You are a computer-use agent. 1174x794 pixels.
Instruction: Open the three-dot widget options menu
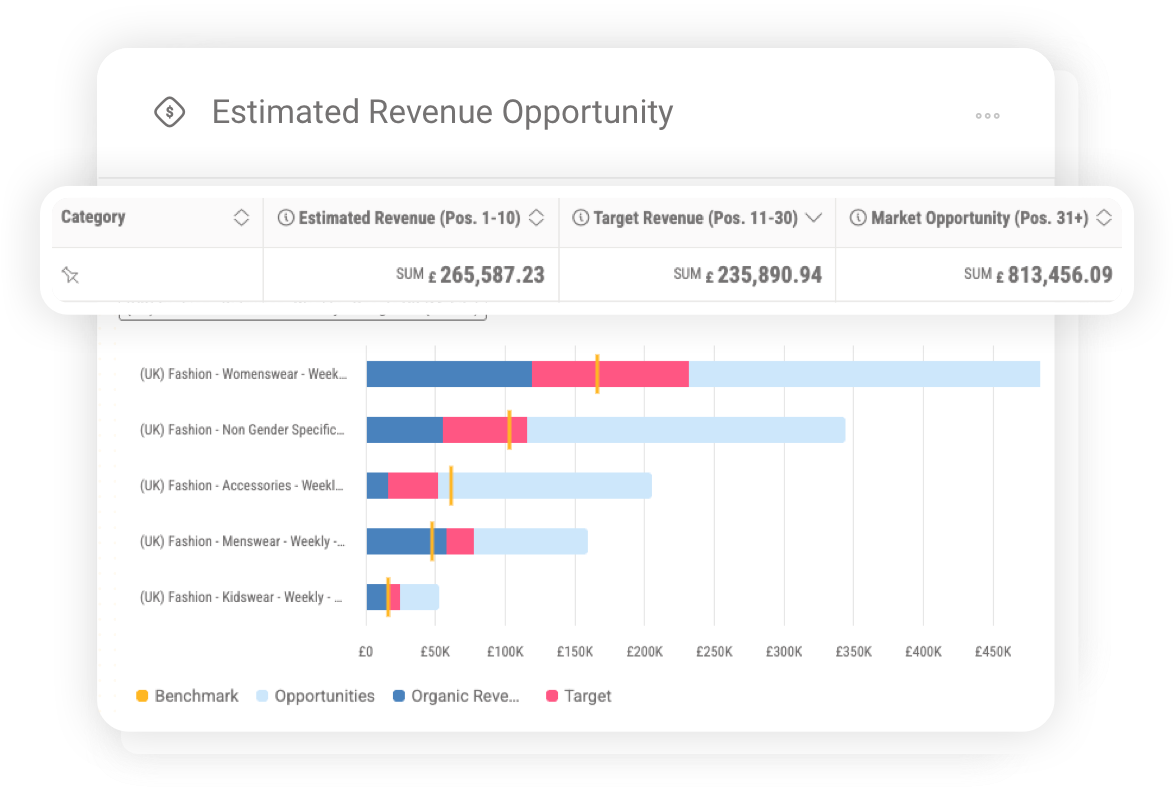point(987,116)
